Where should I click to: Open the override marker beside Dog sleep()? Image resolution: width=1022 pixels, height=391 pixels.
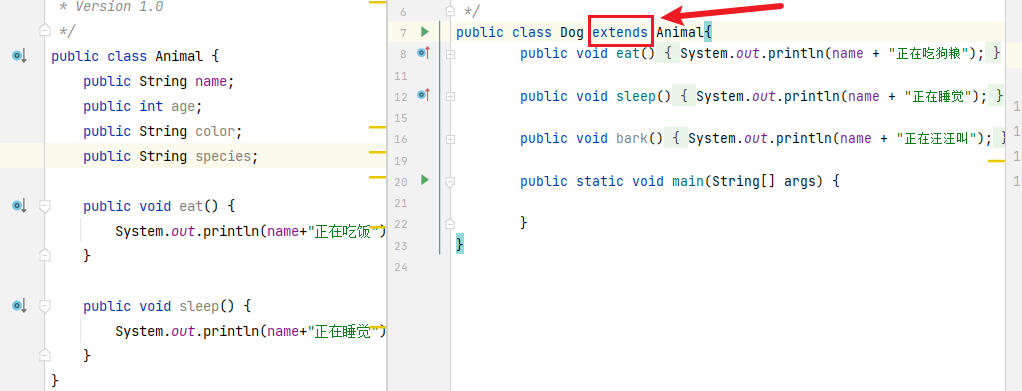tap(424, 96)
